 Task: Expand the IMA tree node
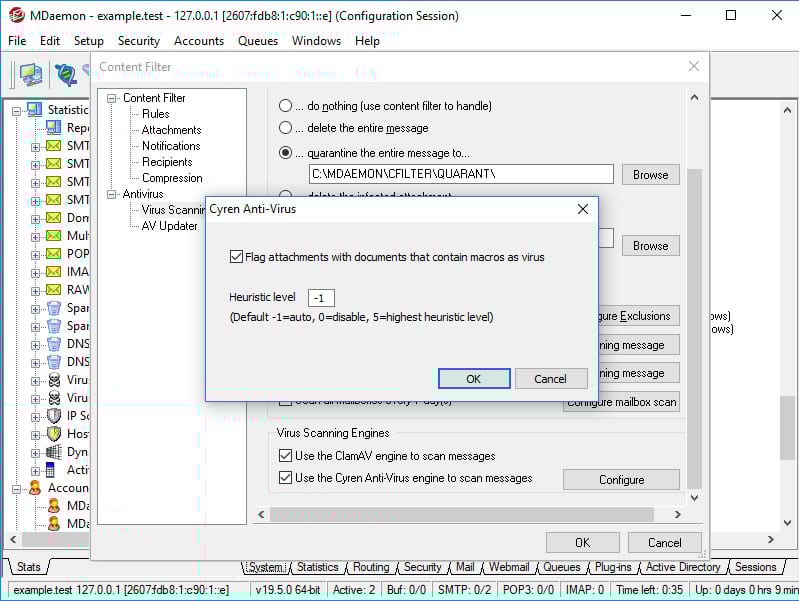click(35, 273)
